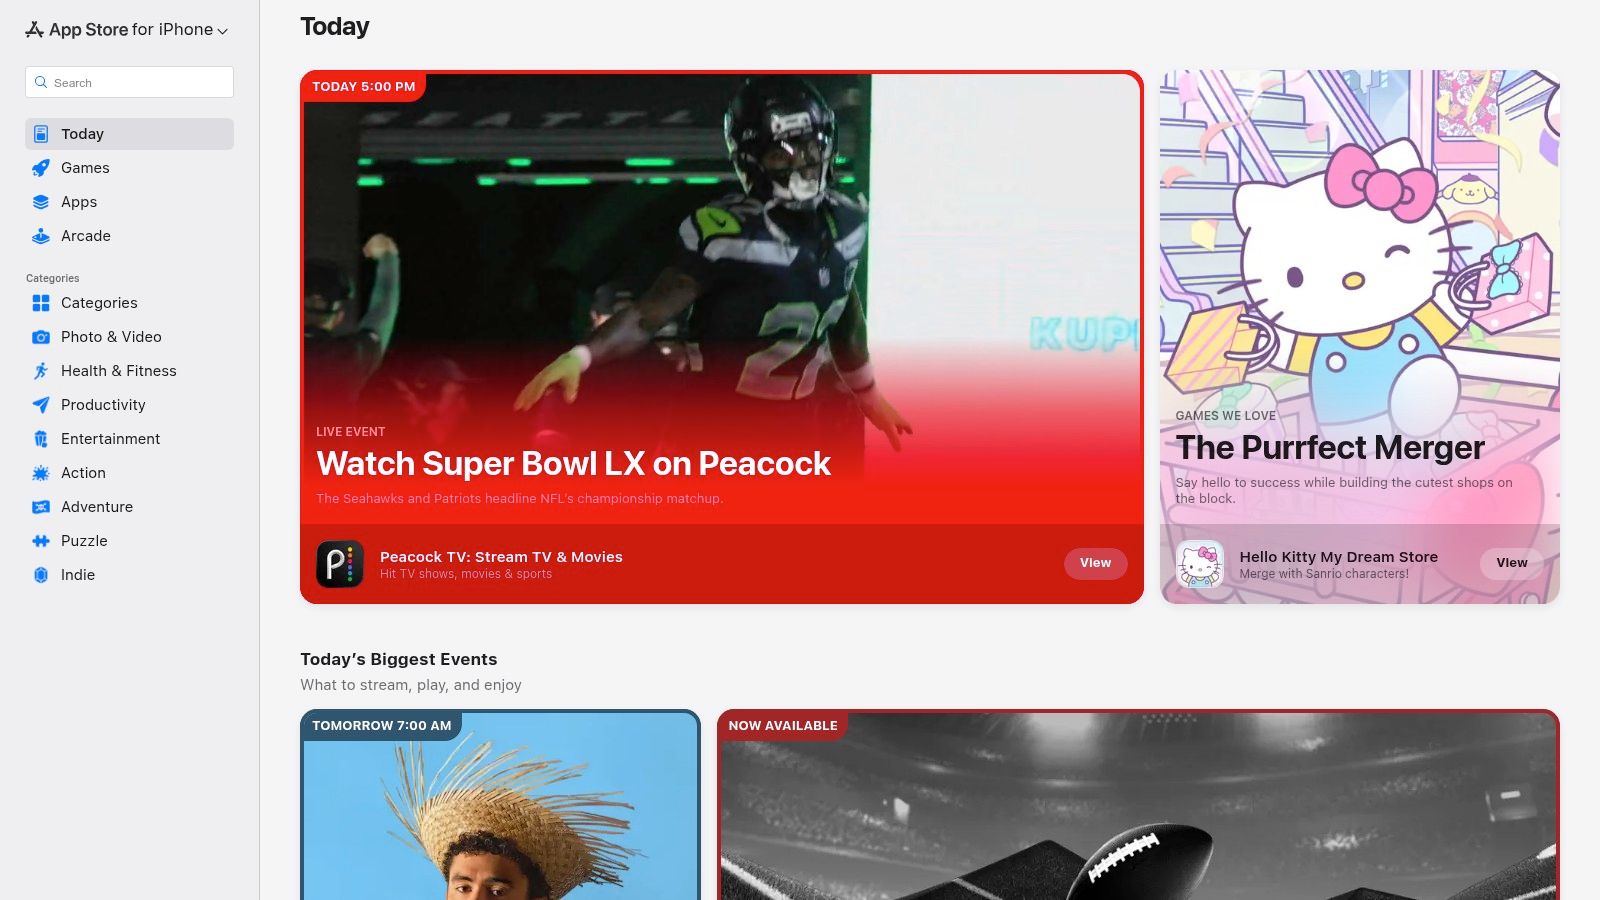Click the Hello Kitty My Dream Store title
1600x900 pixels.
(x=1339, y=557)
